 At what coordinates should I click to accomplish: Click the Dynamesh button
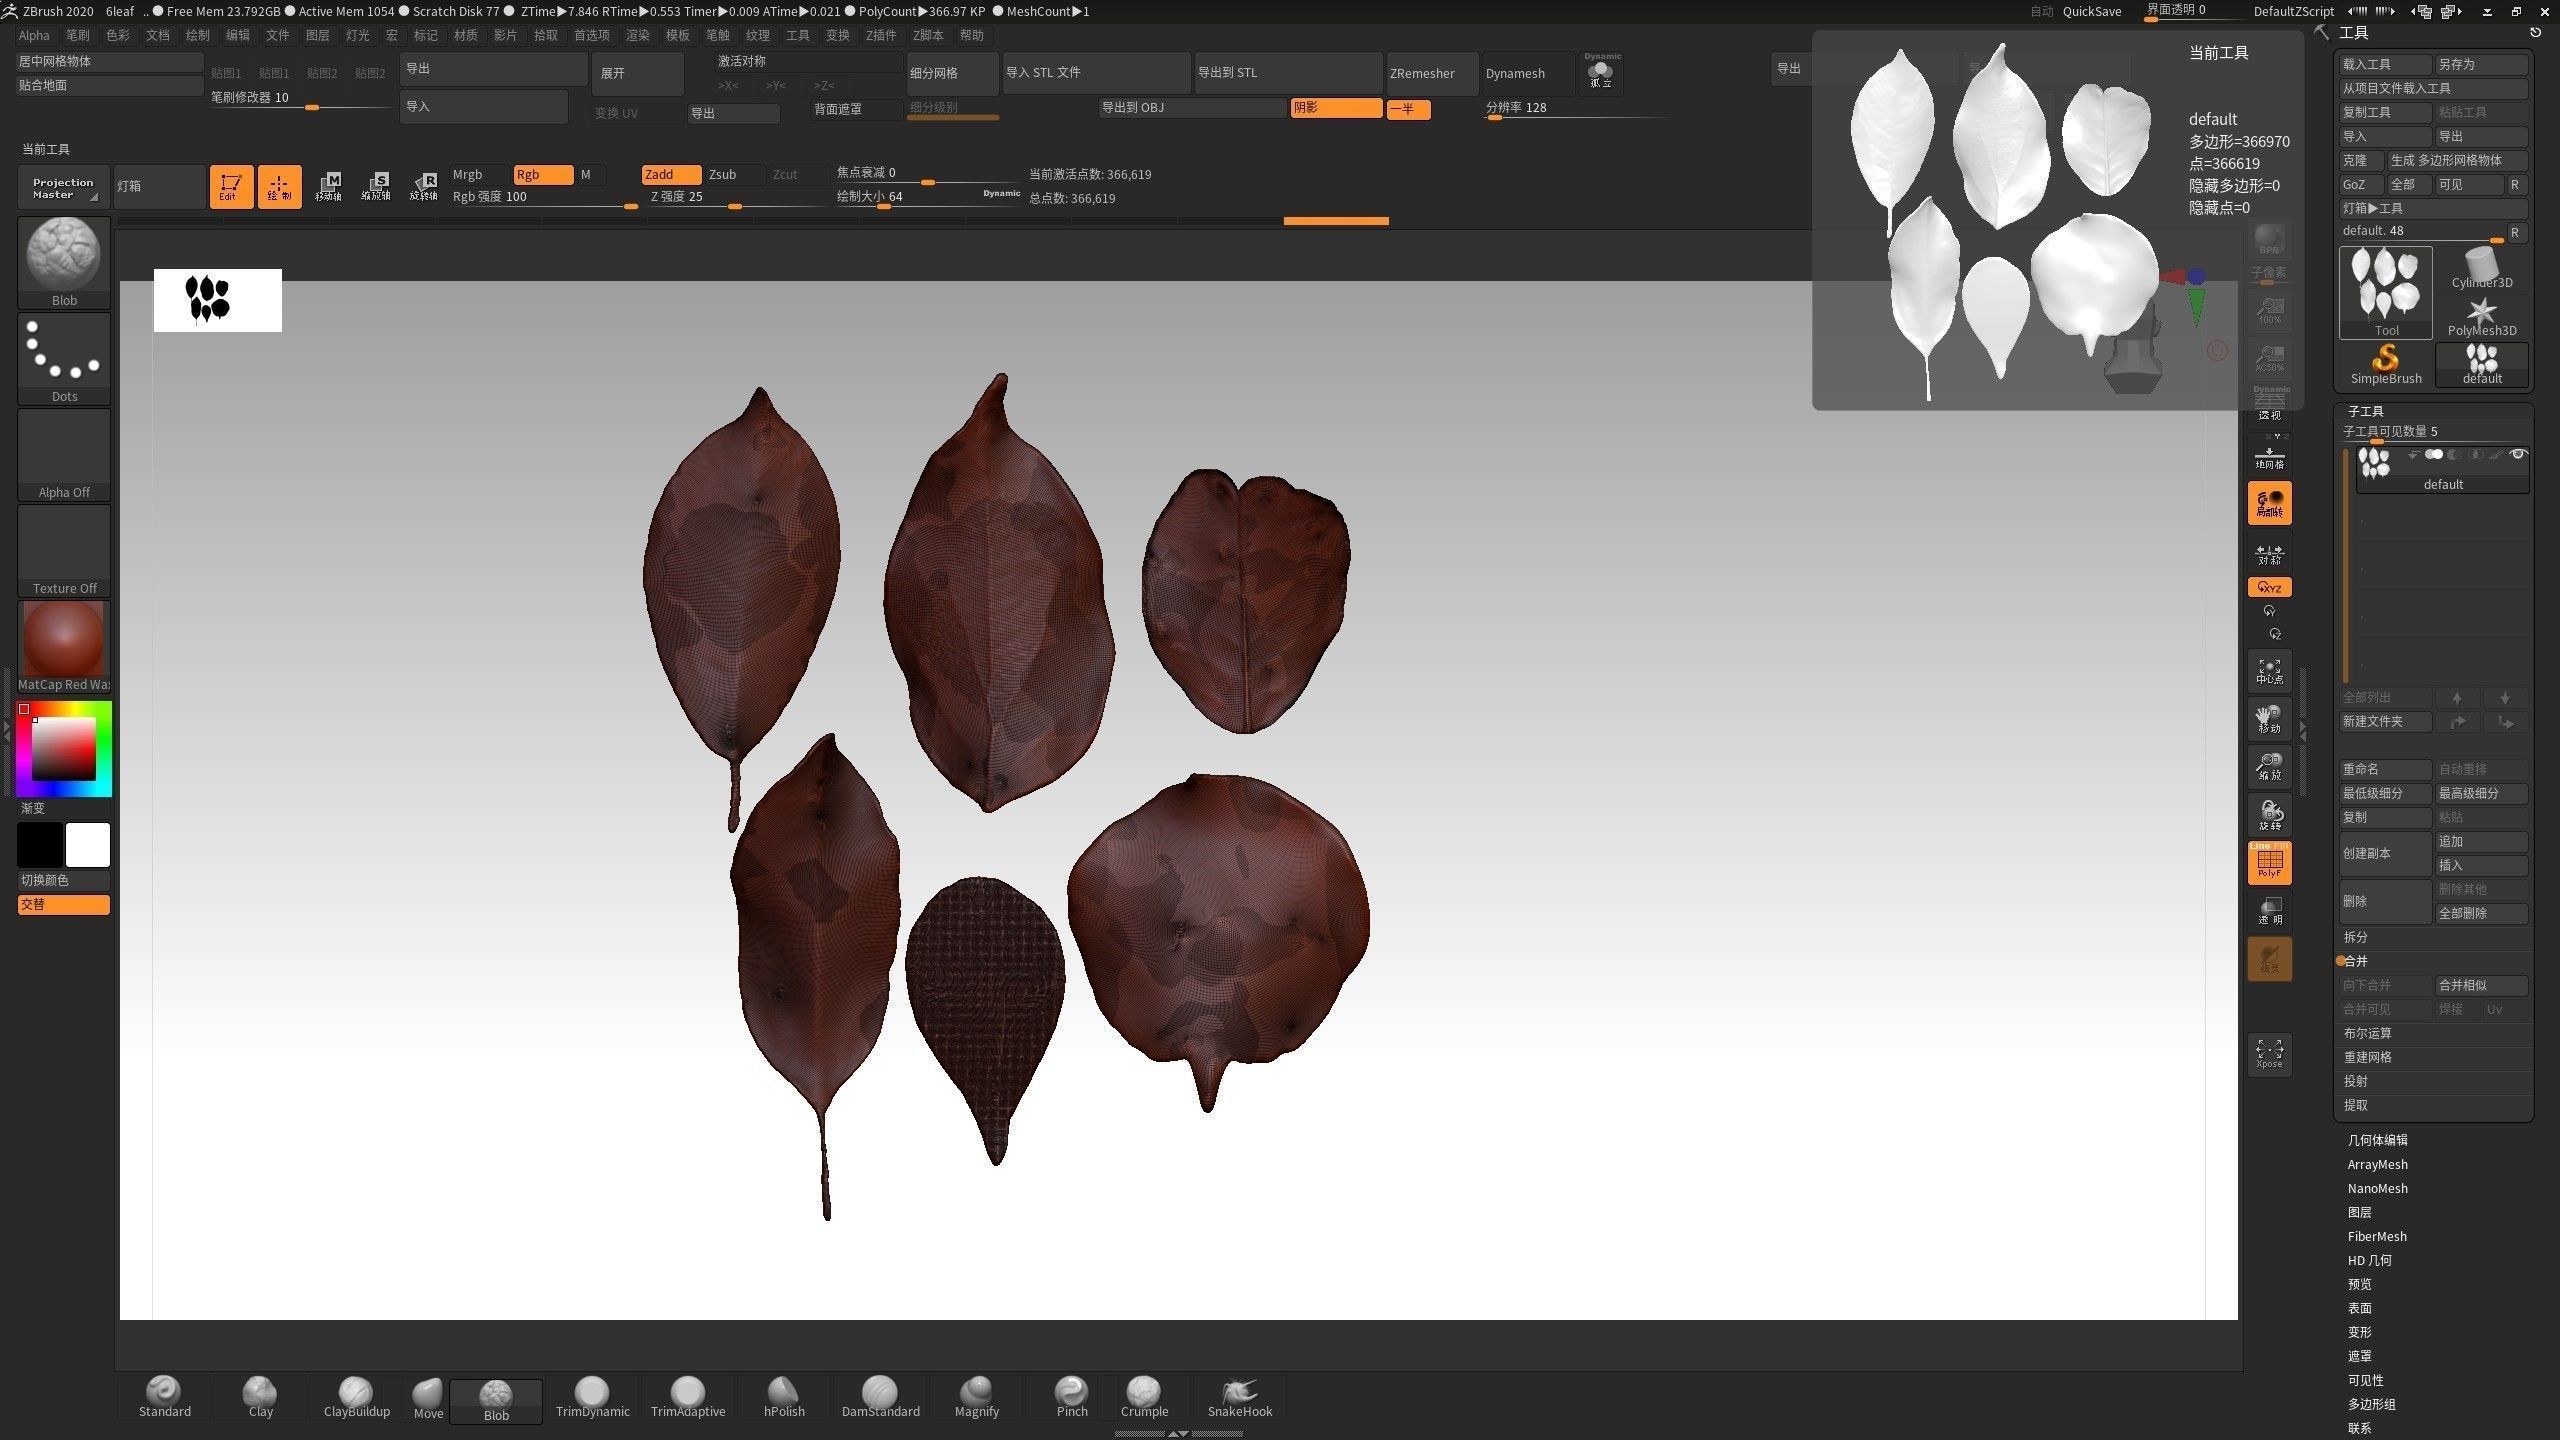coord(1528,73)
